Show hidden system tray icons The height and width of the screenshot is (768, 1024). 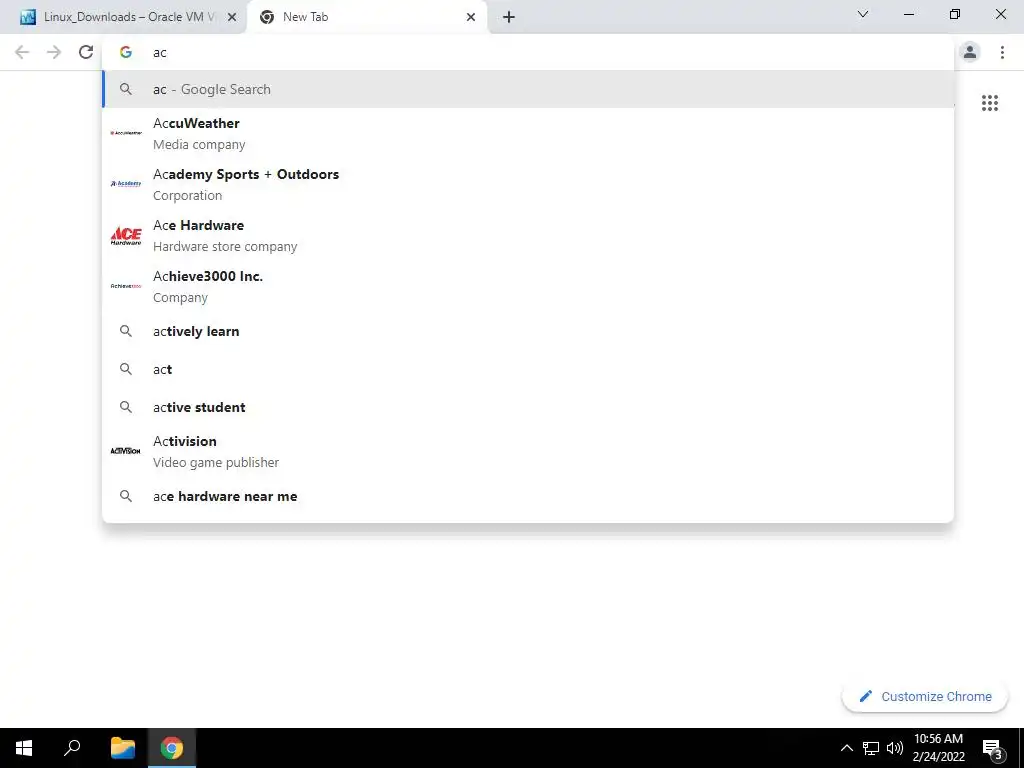pyautogui.click(x=846, y=748)
